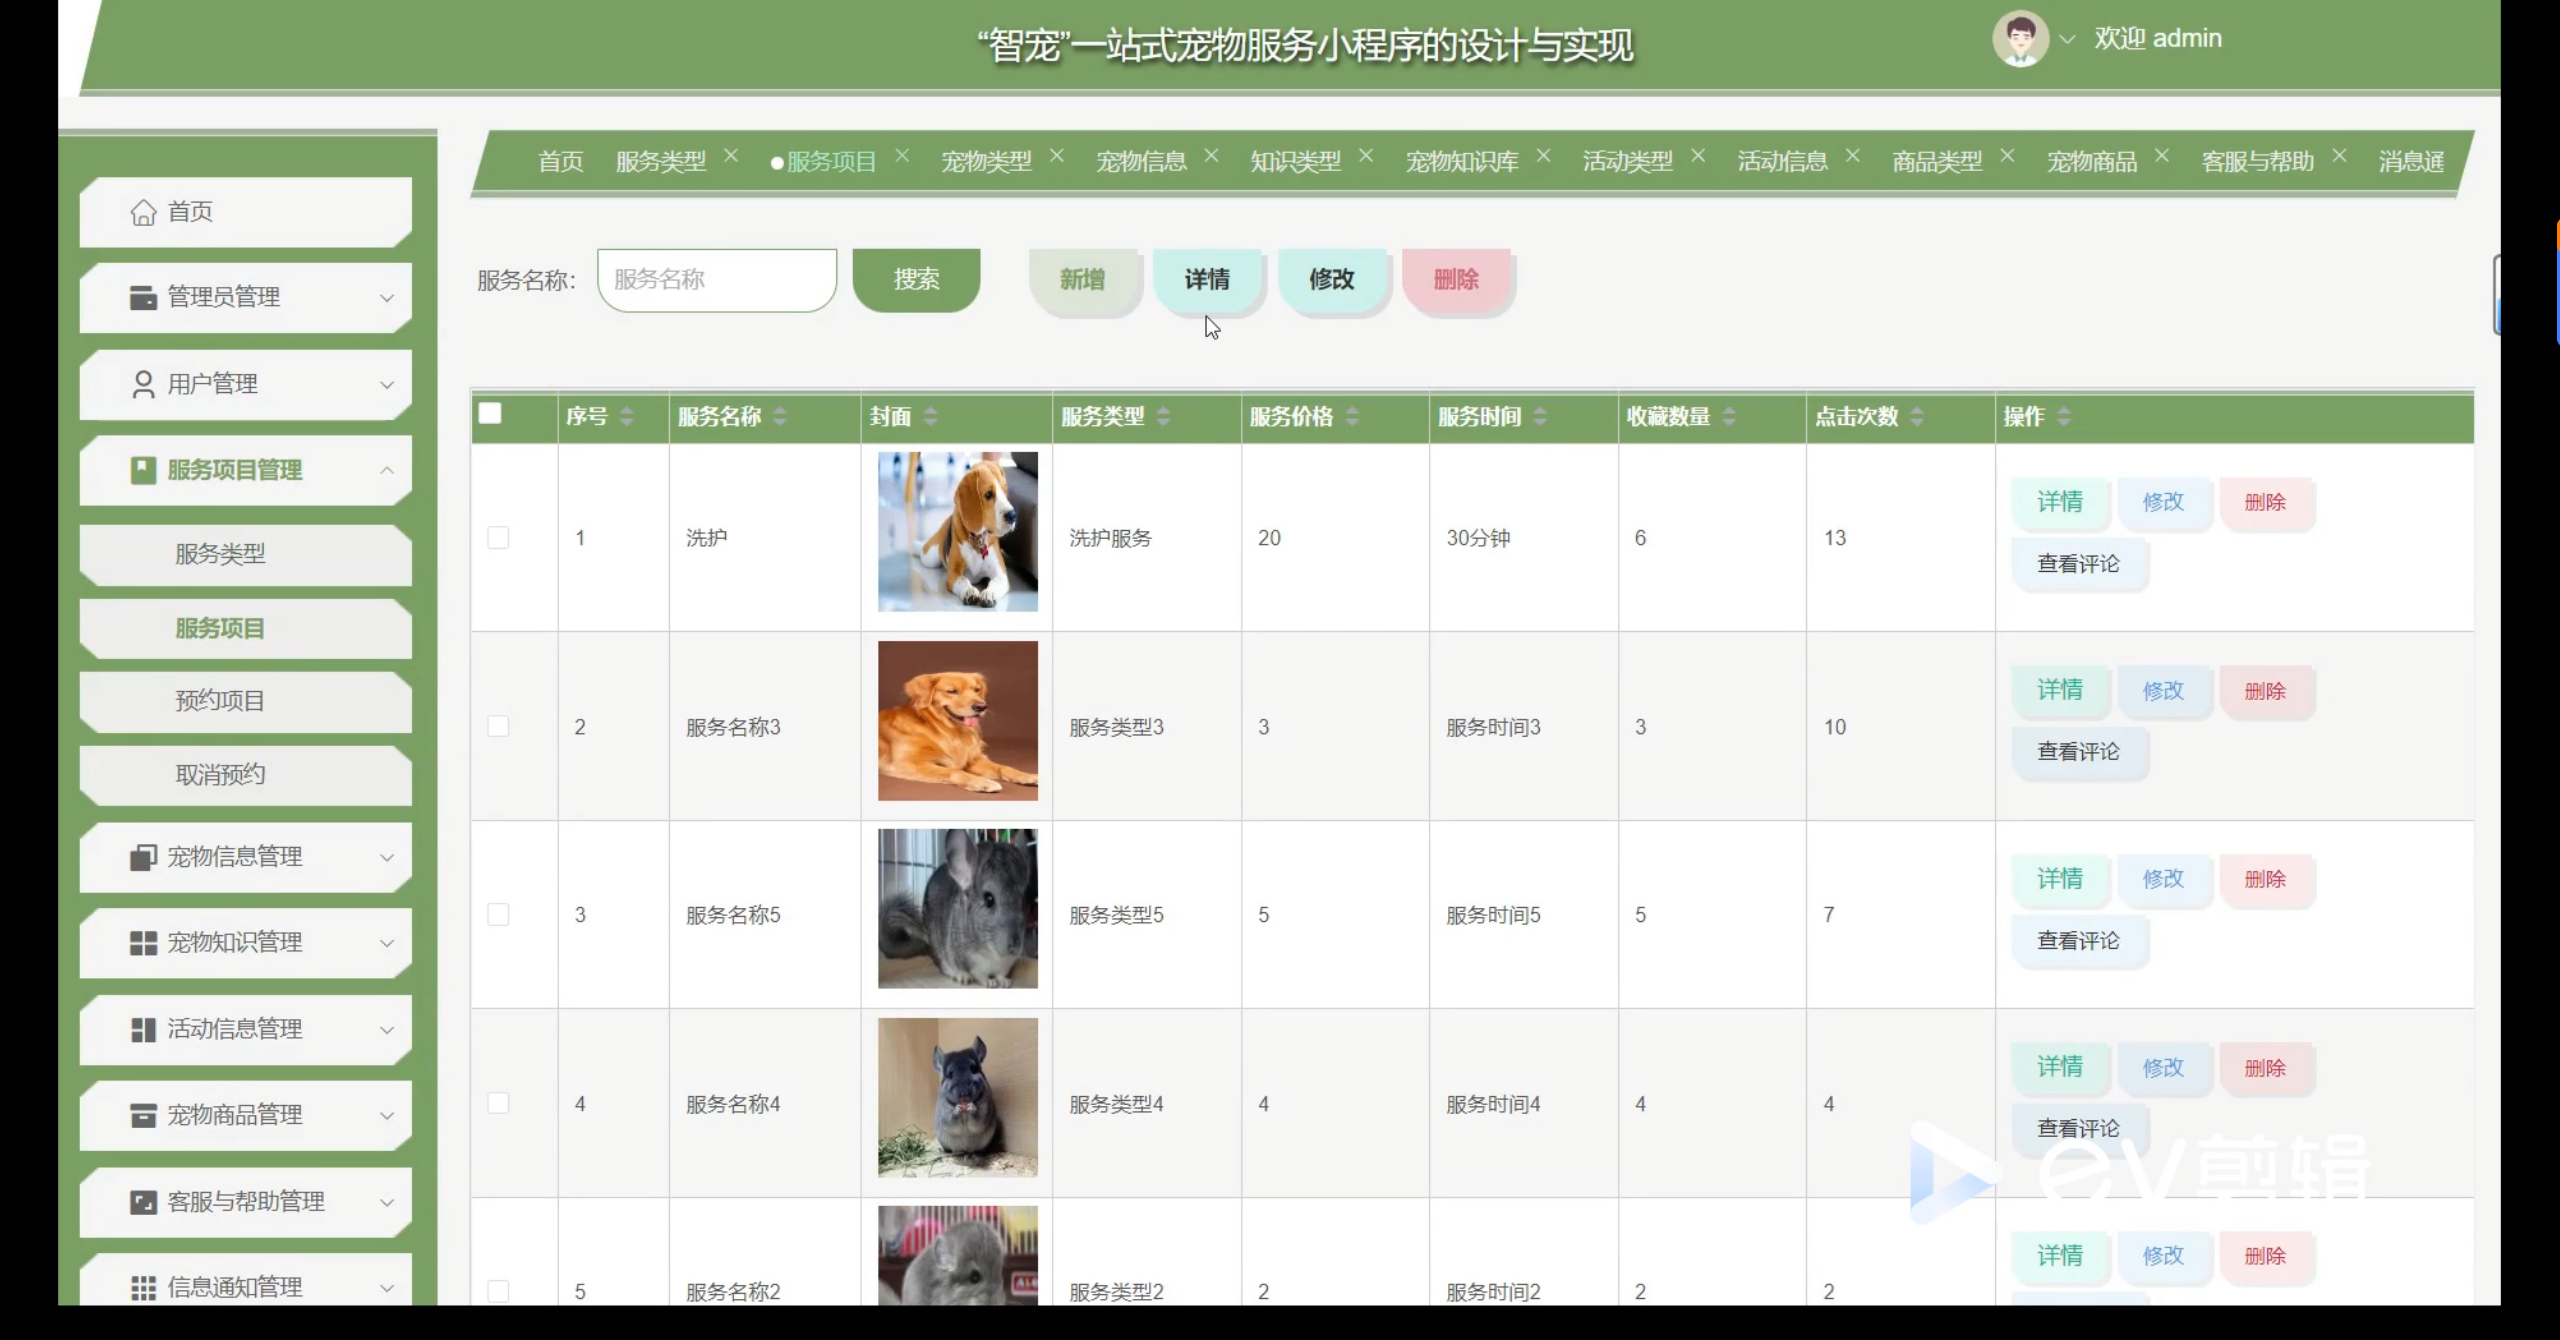Switch to the 宠物知识库 tab
Viewport: 2560px width, 1340px height.
1461,161
